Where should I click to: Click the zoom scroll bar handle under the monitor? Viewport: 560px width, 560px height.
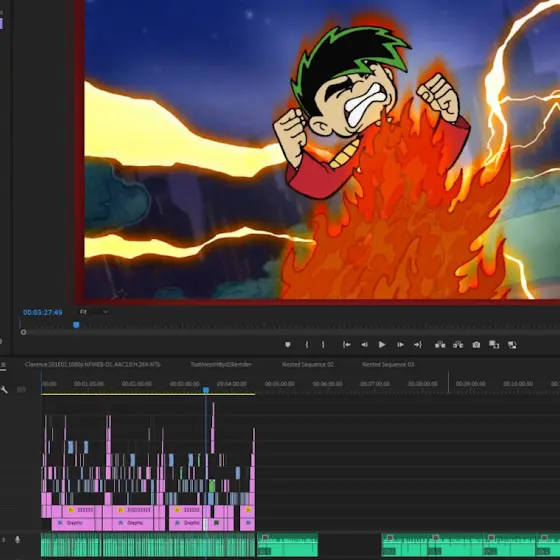click(23, 332)
